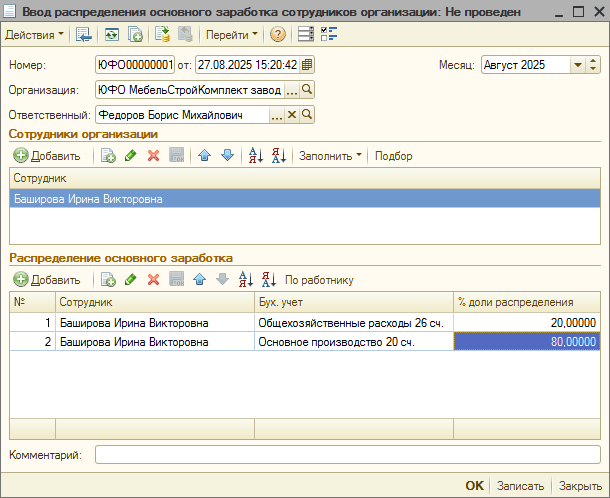The image size is (610, 498).
Task: Expand the Заполнить dropdown
Action: [330, 156]
